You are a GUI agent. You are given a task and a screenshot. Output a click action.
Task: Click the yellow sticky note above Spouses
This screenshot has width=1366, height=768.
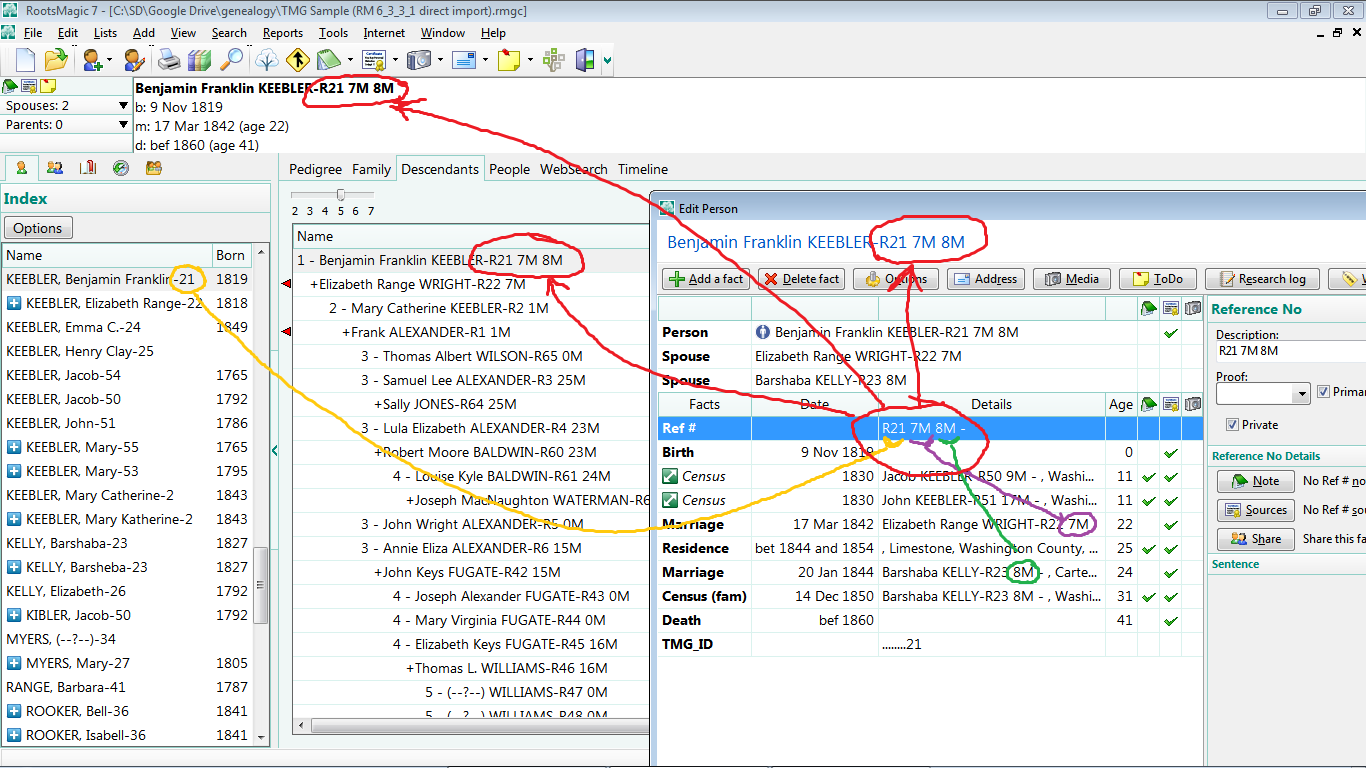pos(47,86)
